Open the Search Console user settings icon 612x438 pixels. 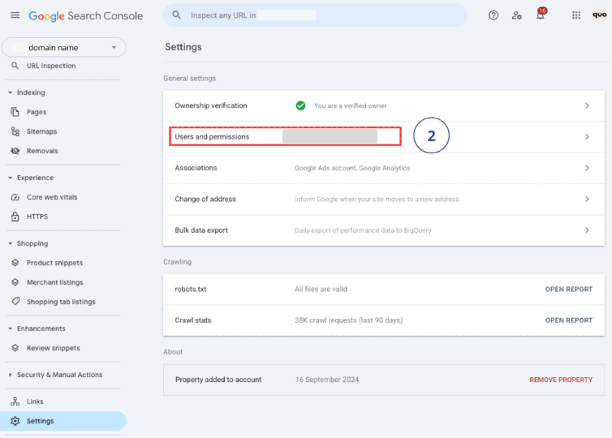[x=517, y=15]
